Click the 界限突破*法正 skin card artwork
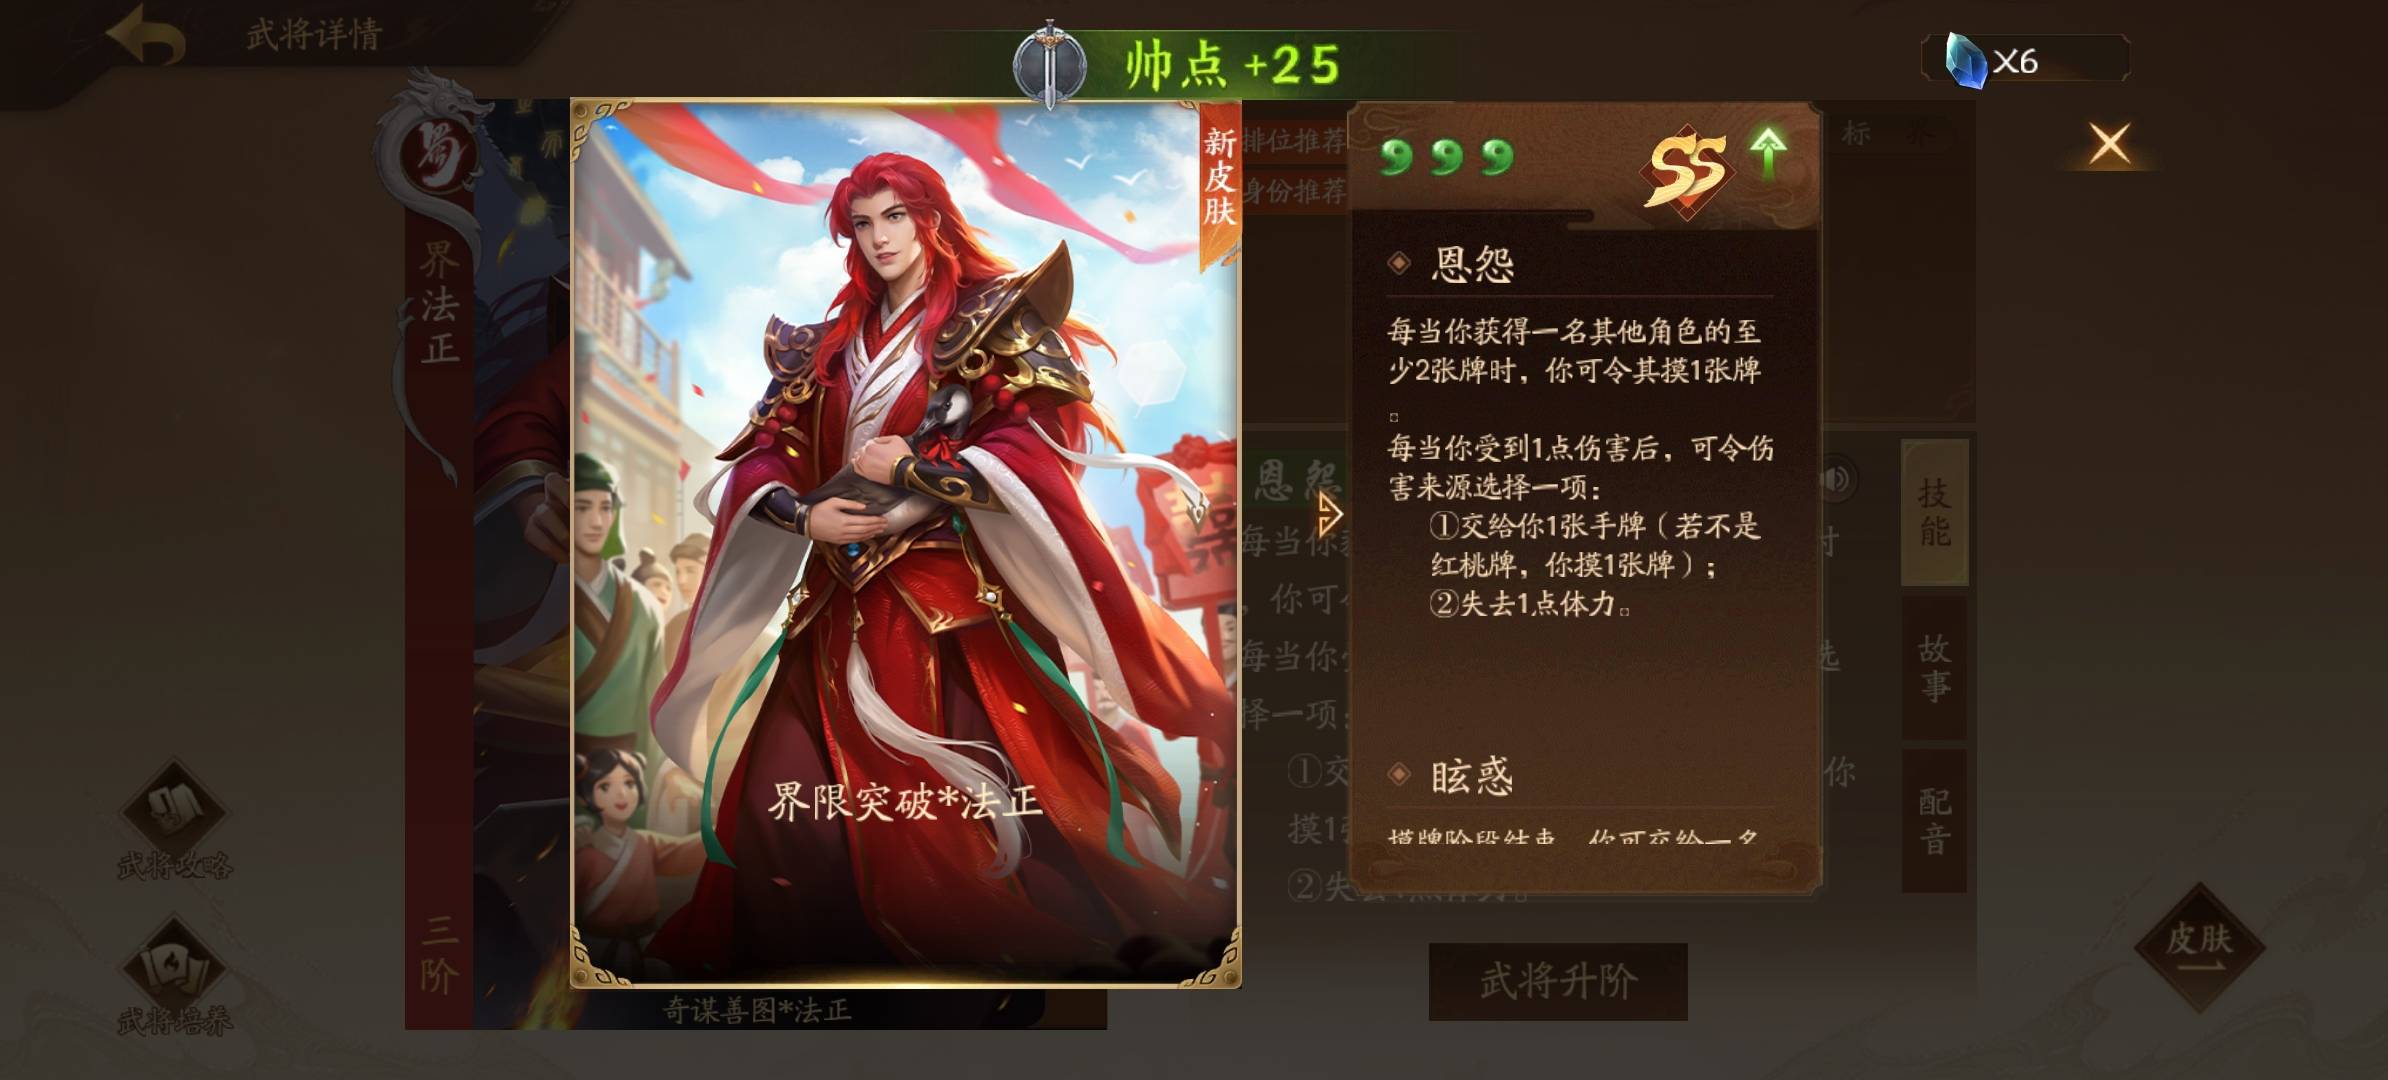Viewport: 2388px width, 1080px height. (x=905, y=543)
